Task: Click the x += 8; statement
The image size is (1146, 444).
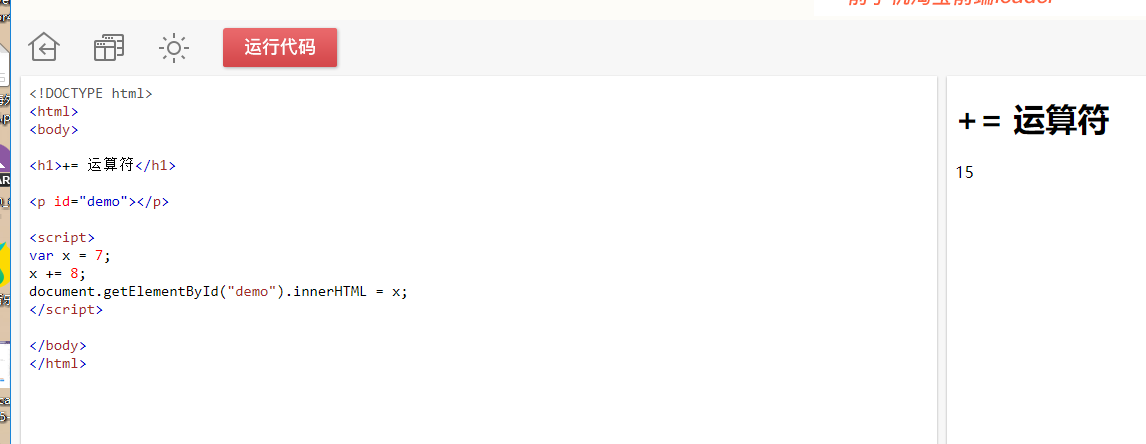Action: coord(58,274)
